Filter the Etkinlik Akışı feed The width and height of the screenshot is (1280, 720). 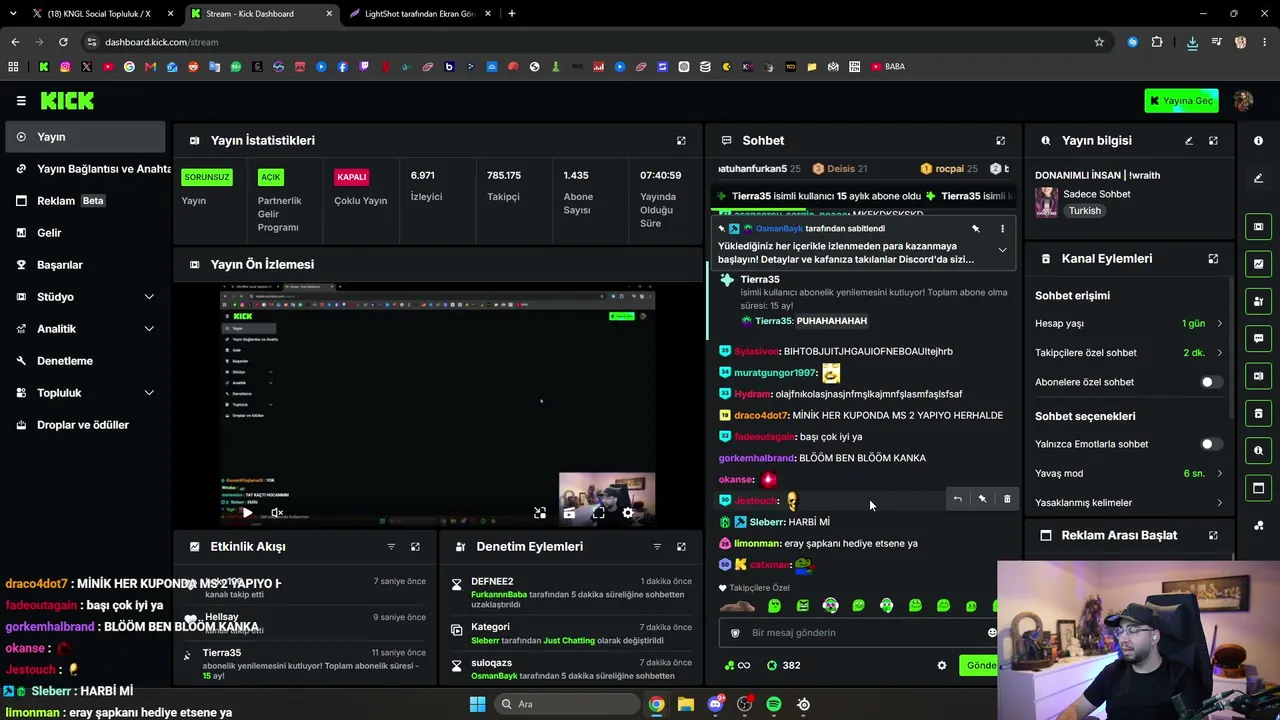click(x=391, y=547)
